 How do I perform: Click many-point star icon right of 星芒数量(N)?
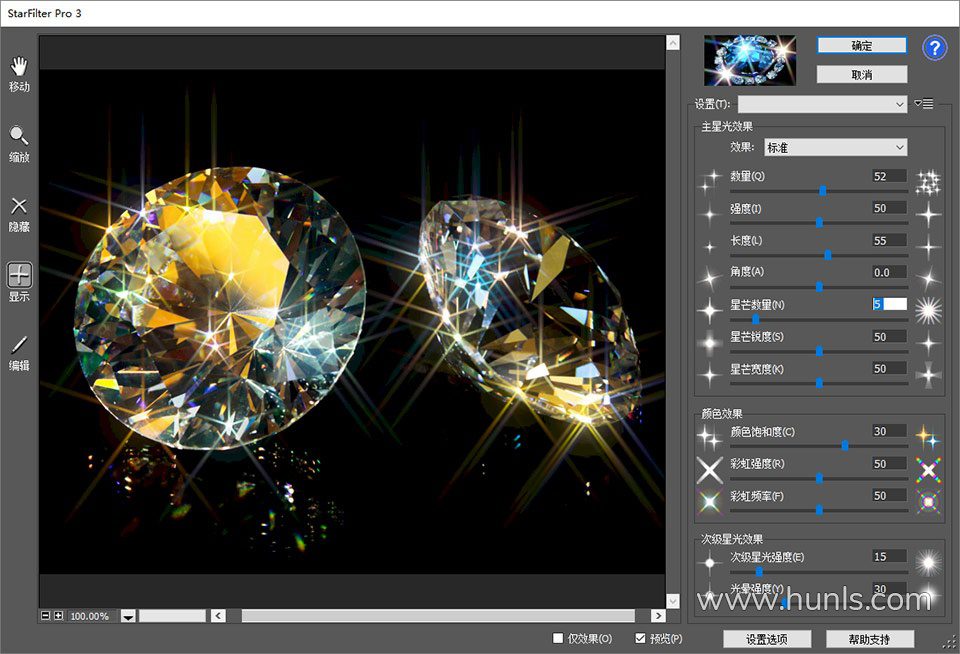(928, 311)
